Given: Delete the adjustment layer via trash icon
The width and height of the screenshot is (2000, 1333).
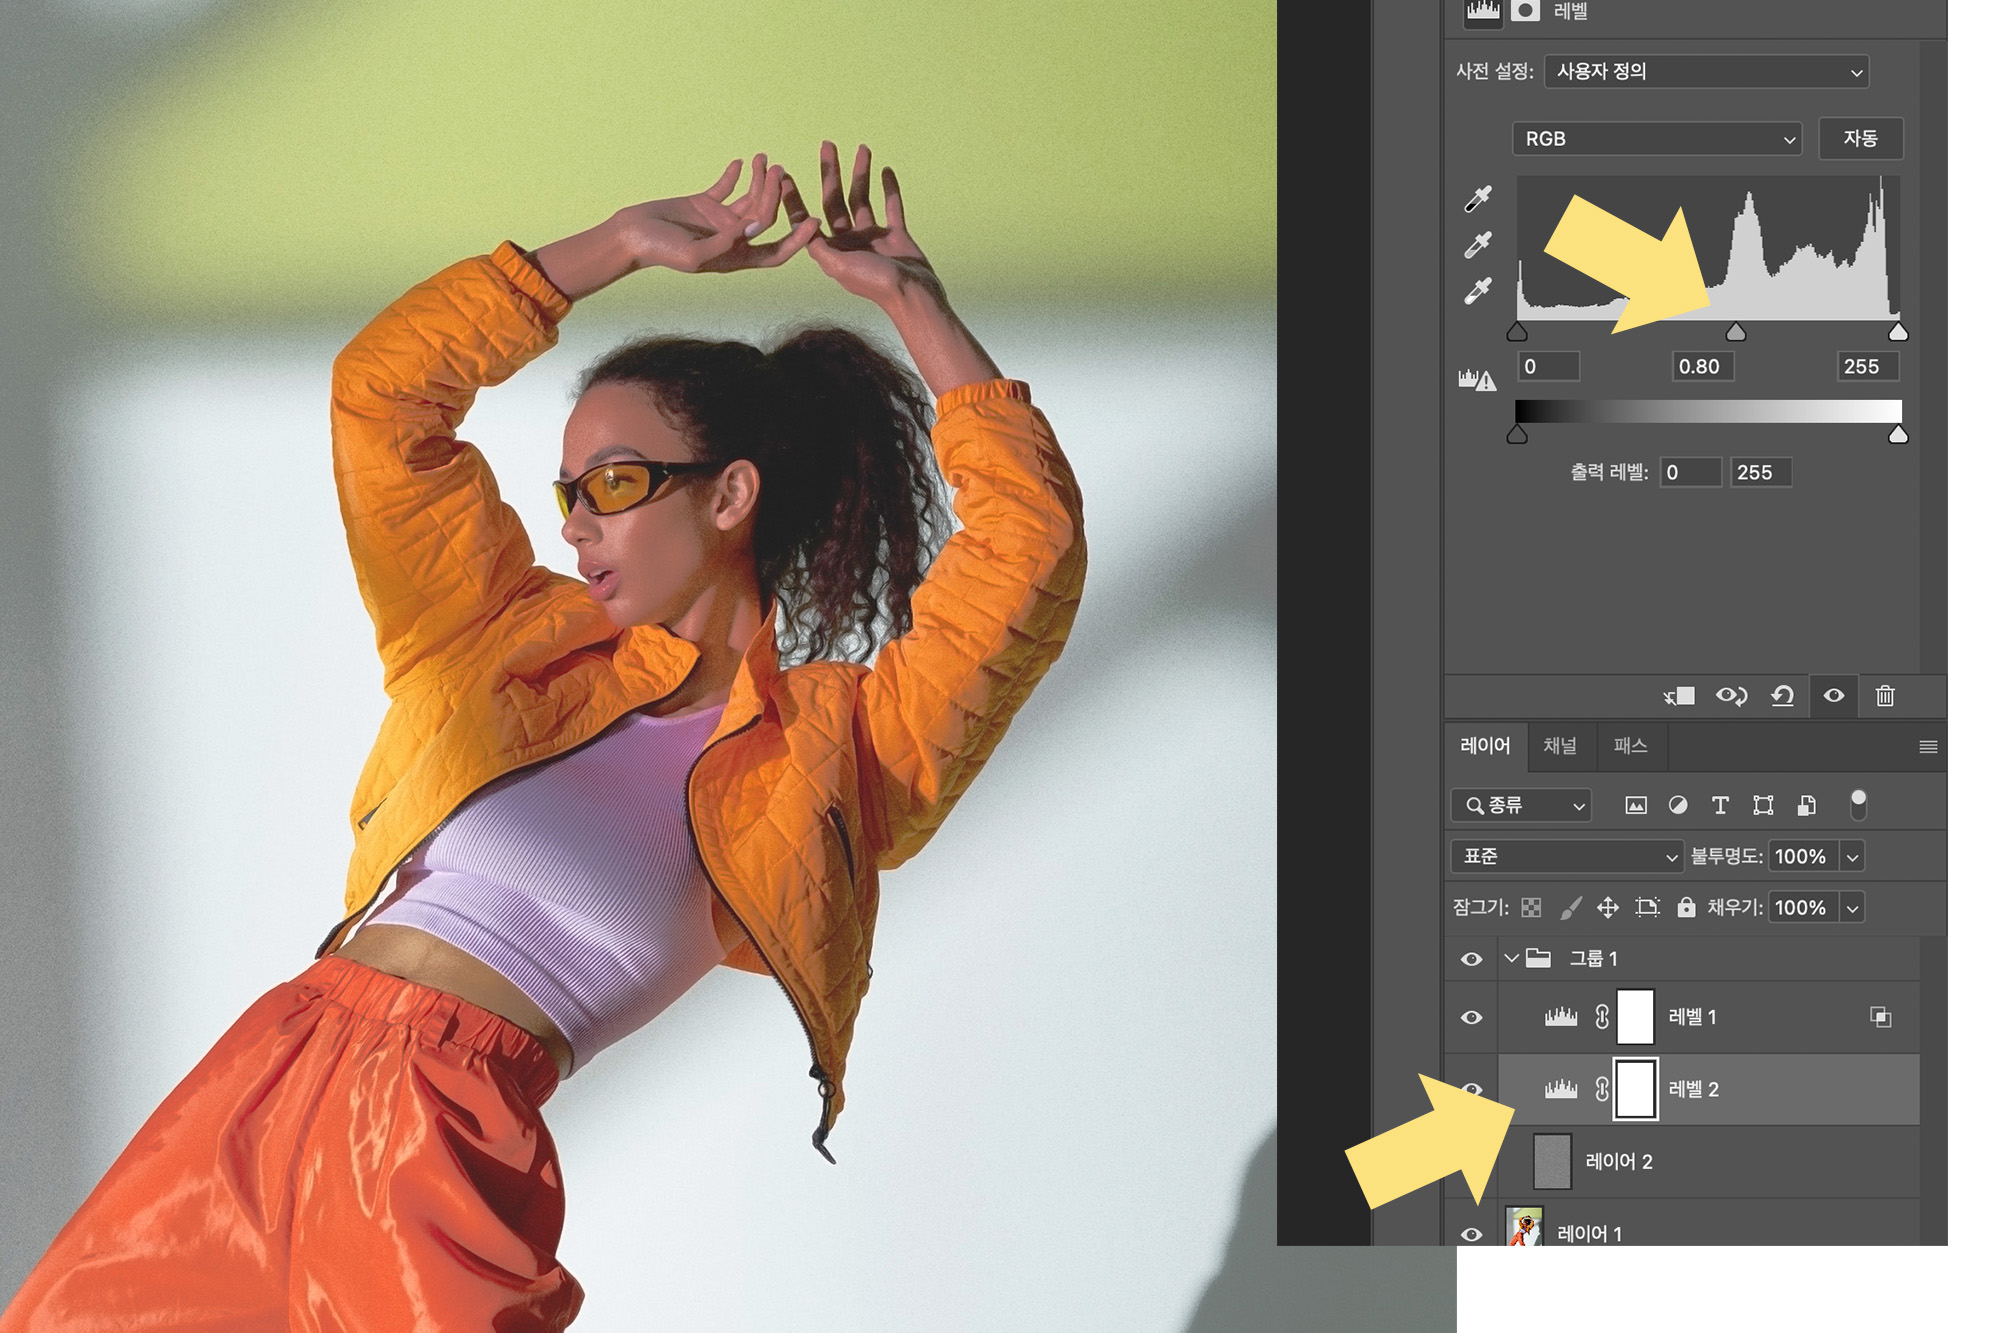Looking at the screenshot, I should point(1885,696).
